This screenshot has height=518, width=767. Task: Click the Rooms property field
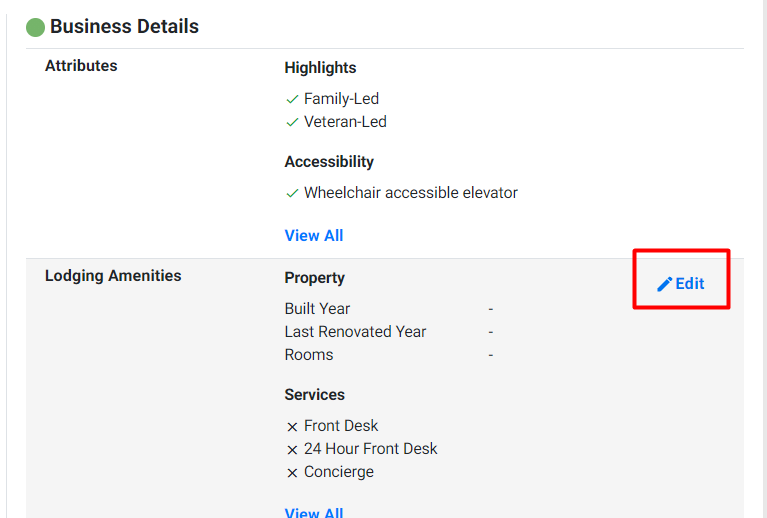[389, 355]
